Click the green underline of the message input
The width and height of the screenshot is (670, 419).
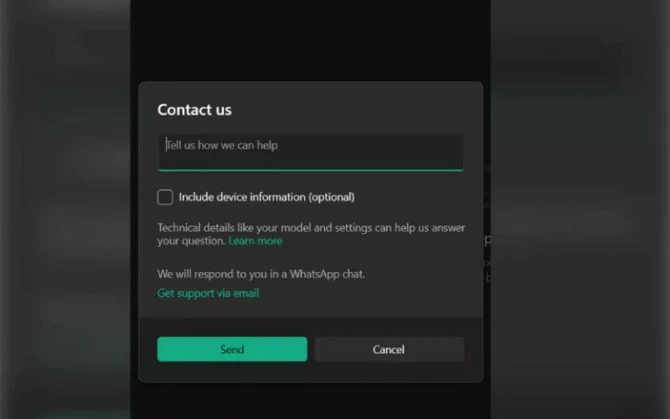(311, 170)
